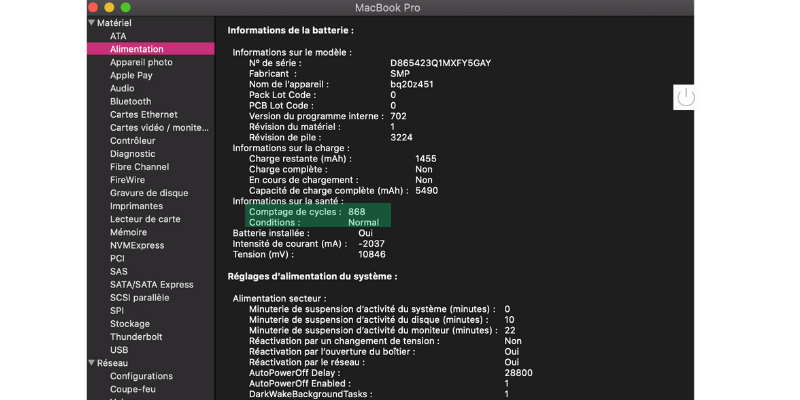Open SCSI parallèle entry
This screenshot has height=400, width=800.
click(139, 297)
